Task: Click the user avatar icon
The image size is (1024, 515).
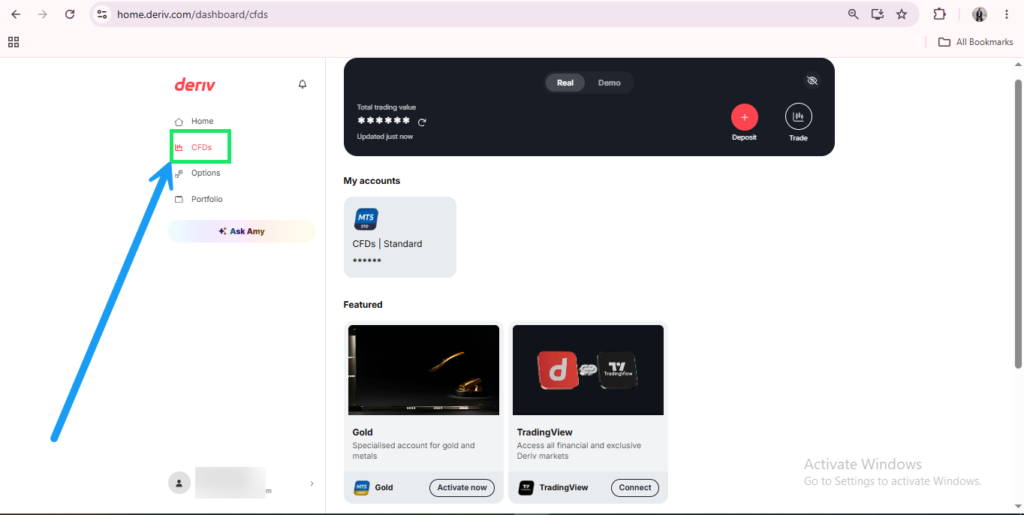Action: tap(179, 483)
